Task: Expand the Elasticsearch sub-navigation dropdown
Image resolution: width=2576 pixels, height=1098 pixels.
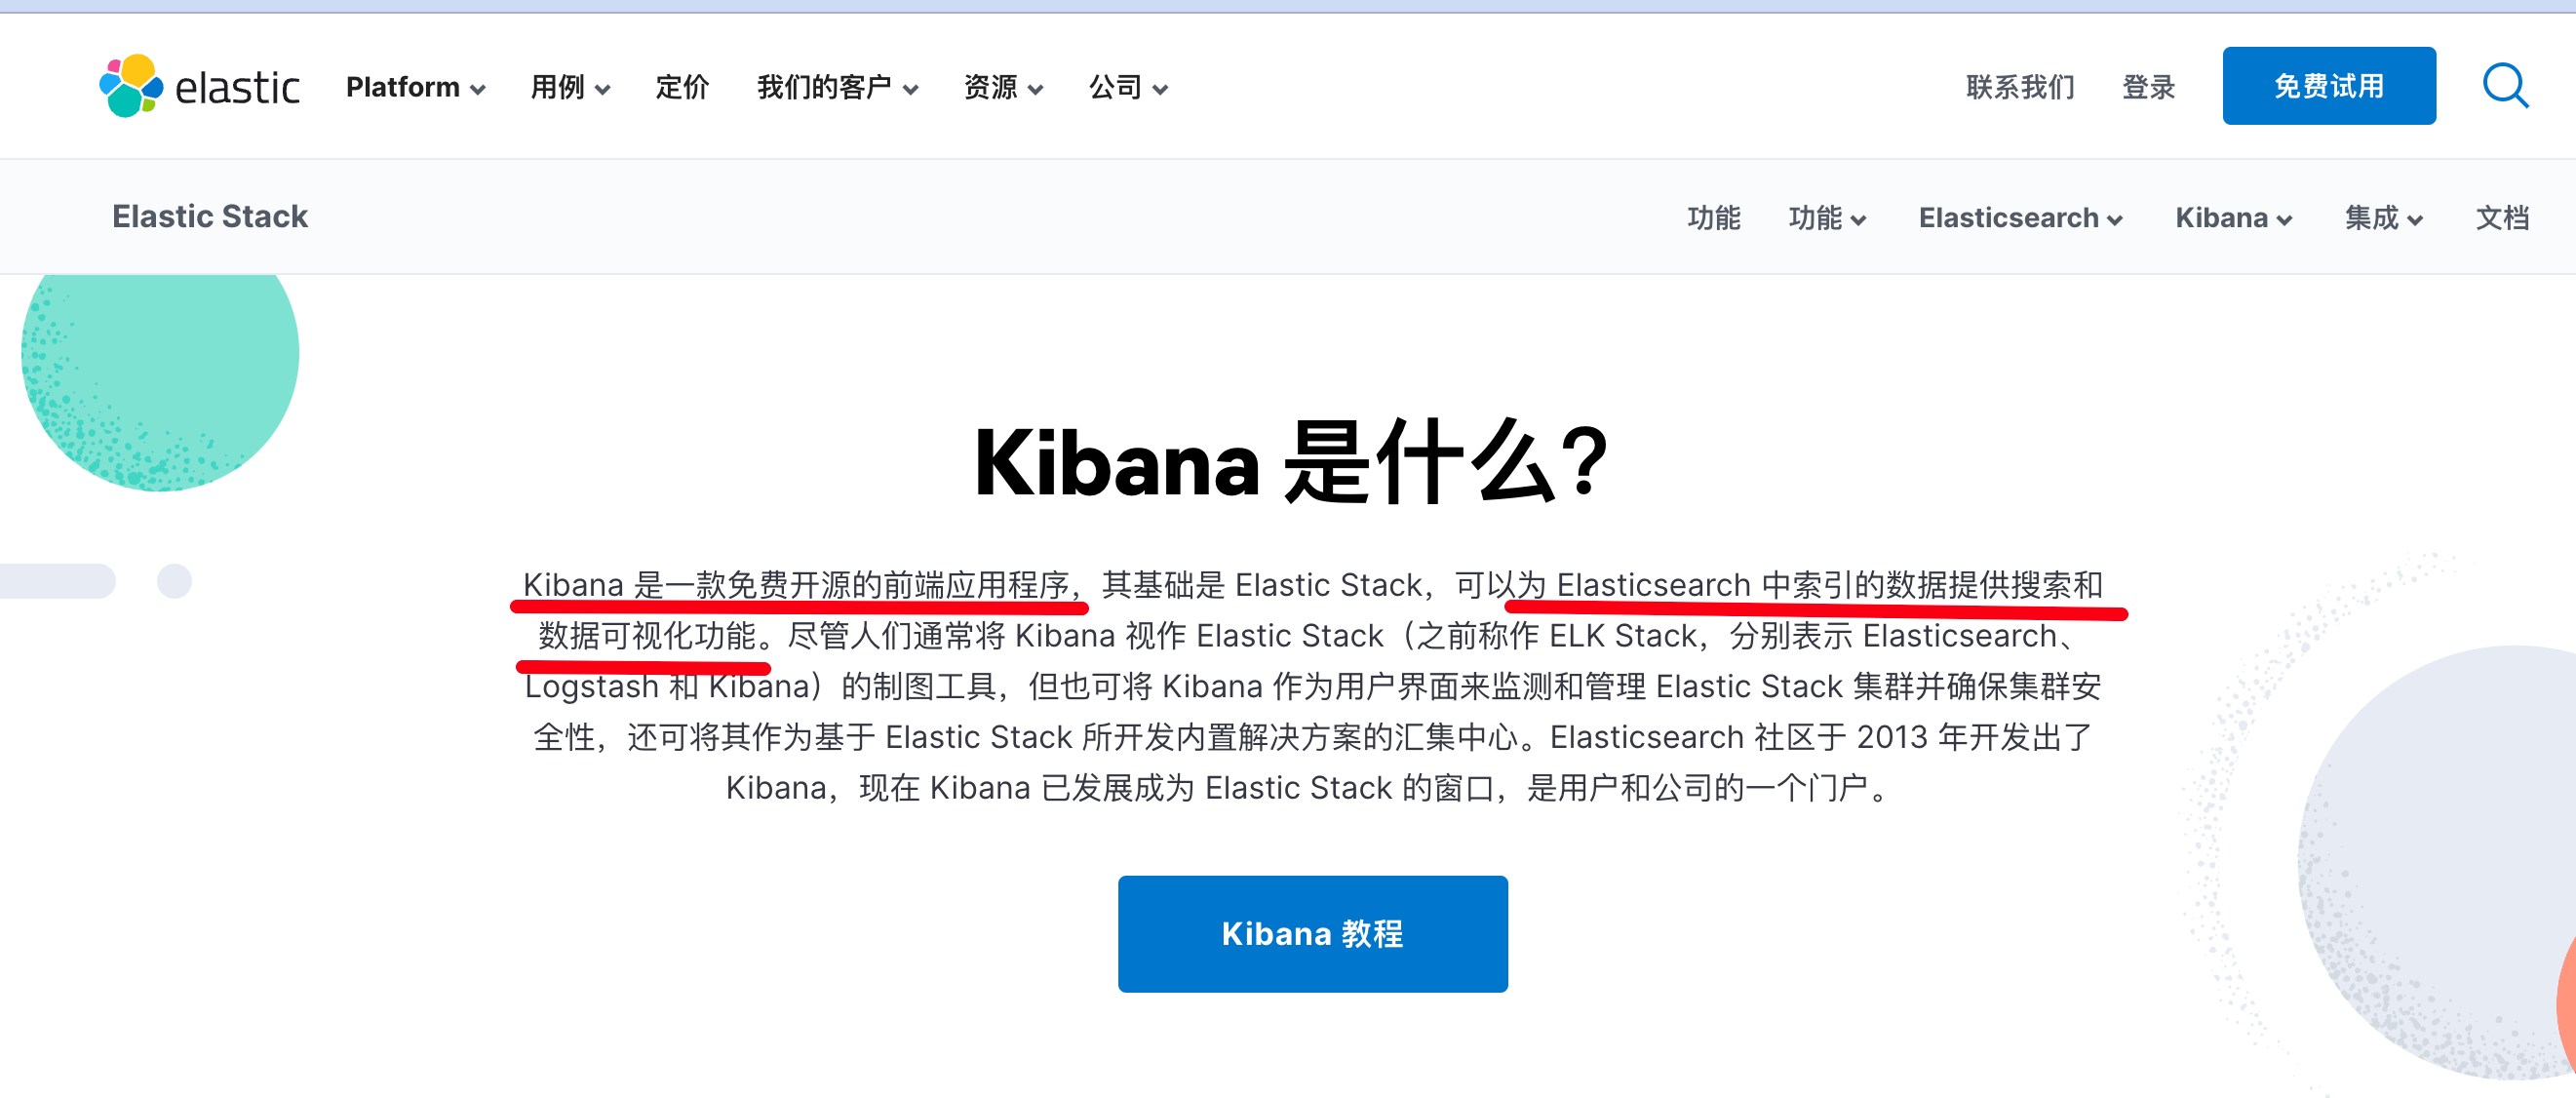Action: click(x=2020, y=218)
